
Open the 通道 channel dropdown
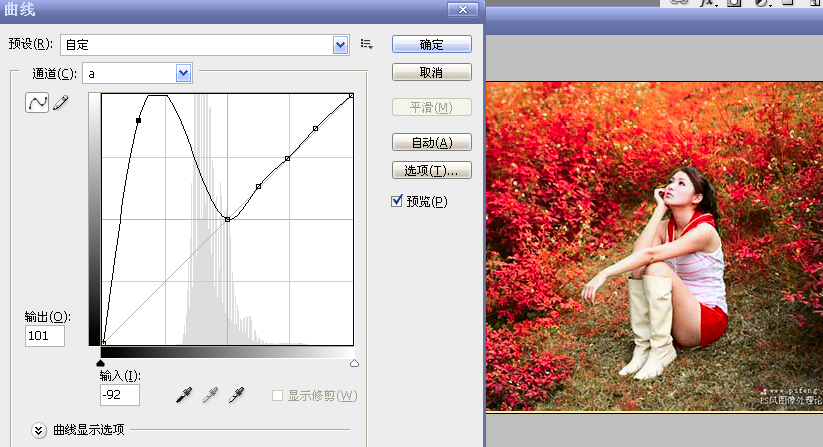pyautogui.click(x=183, y=73)
